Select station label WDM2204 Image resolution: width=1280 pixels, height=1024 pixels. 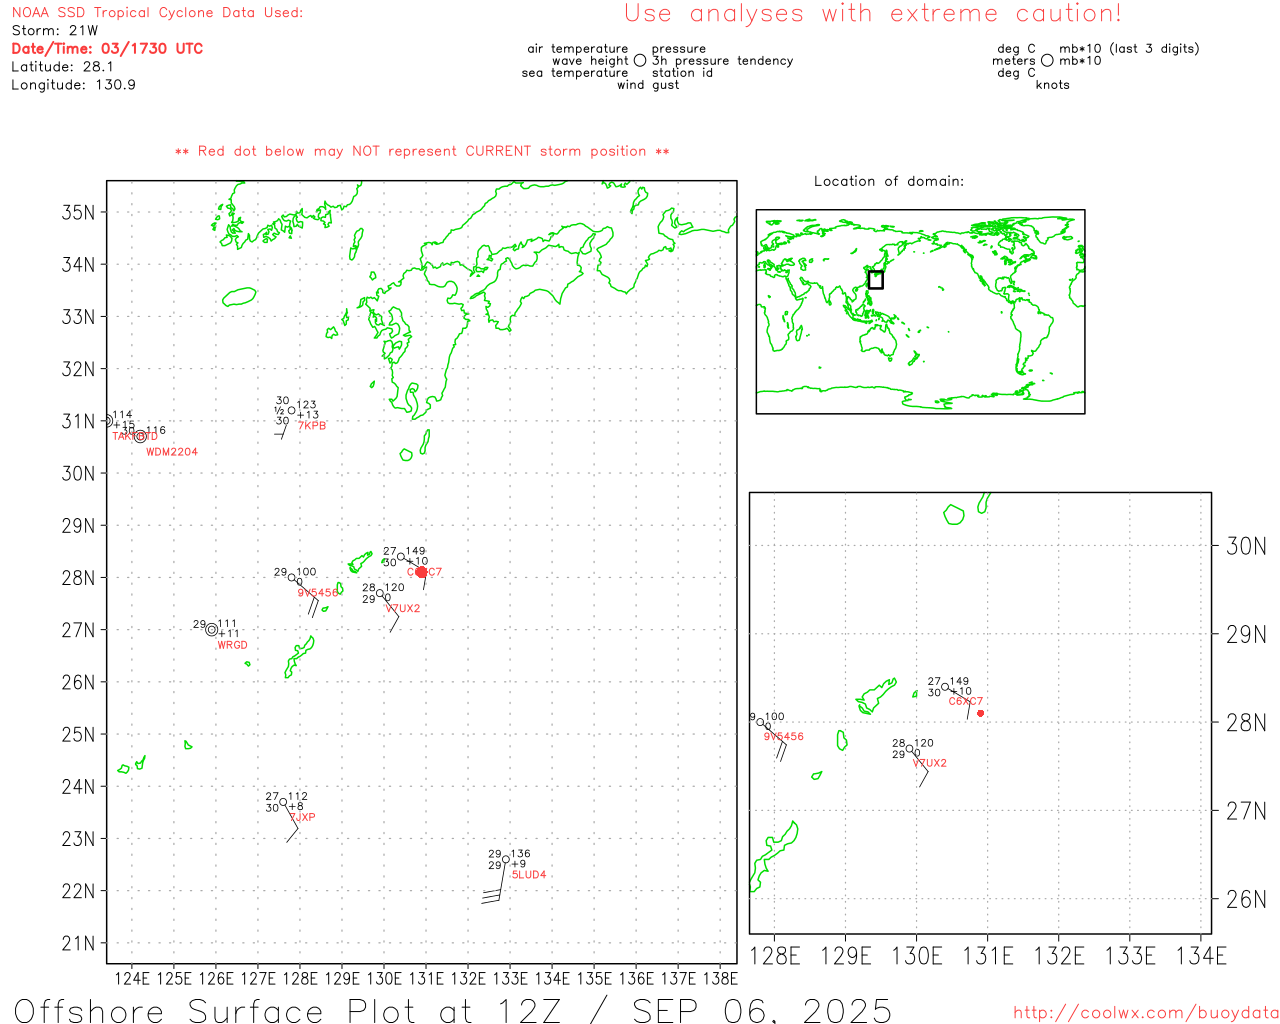tap(172, 452)
